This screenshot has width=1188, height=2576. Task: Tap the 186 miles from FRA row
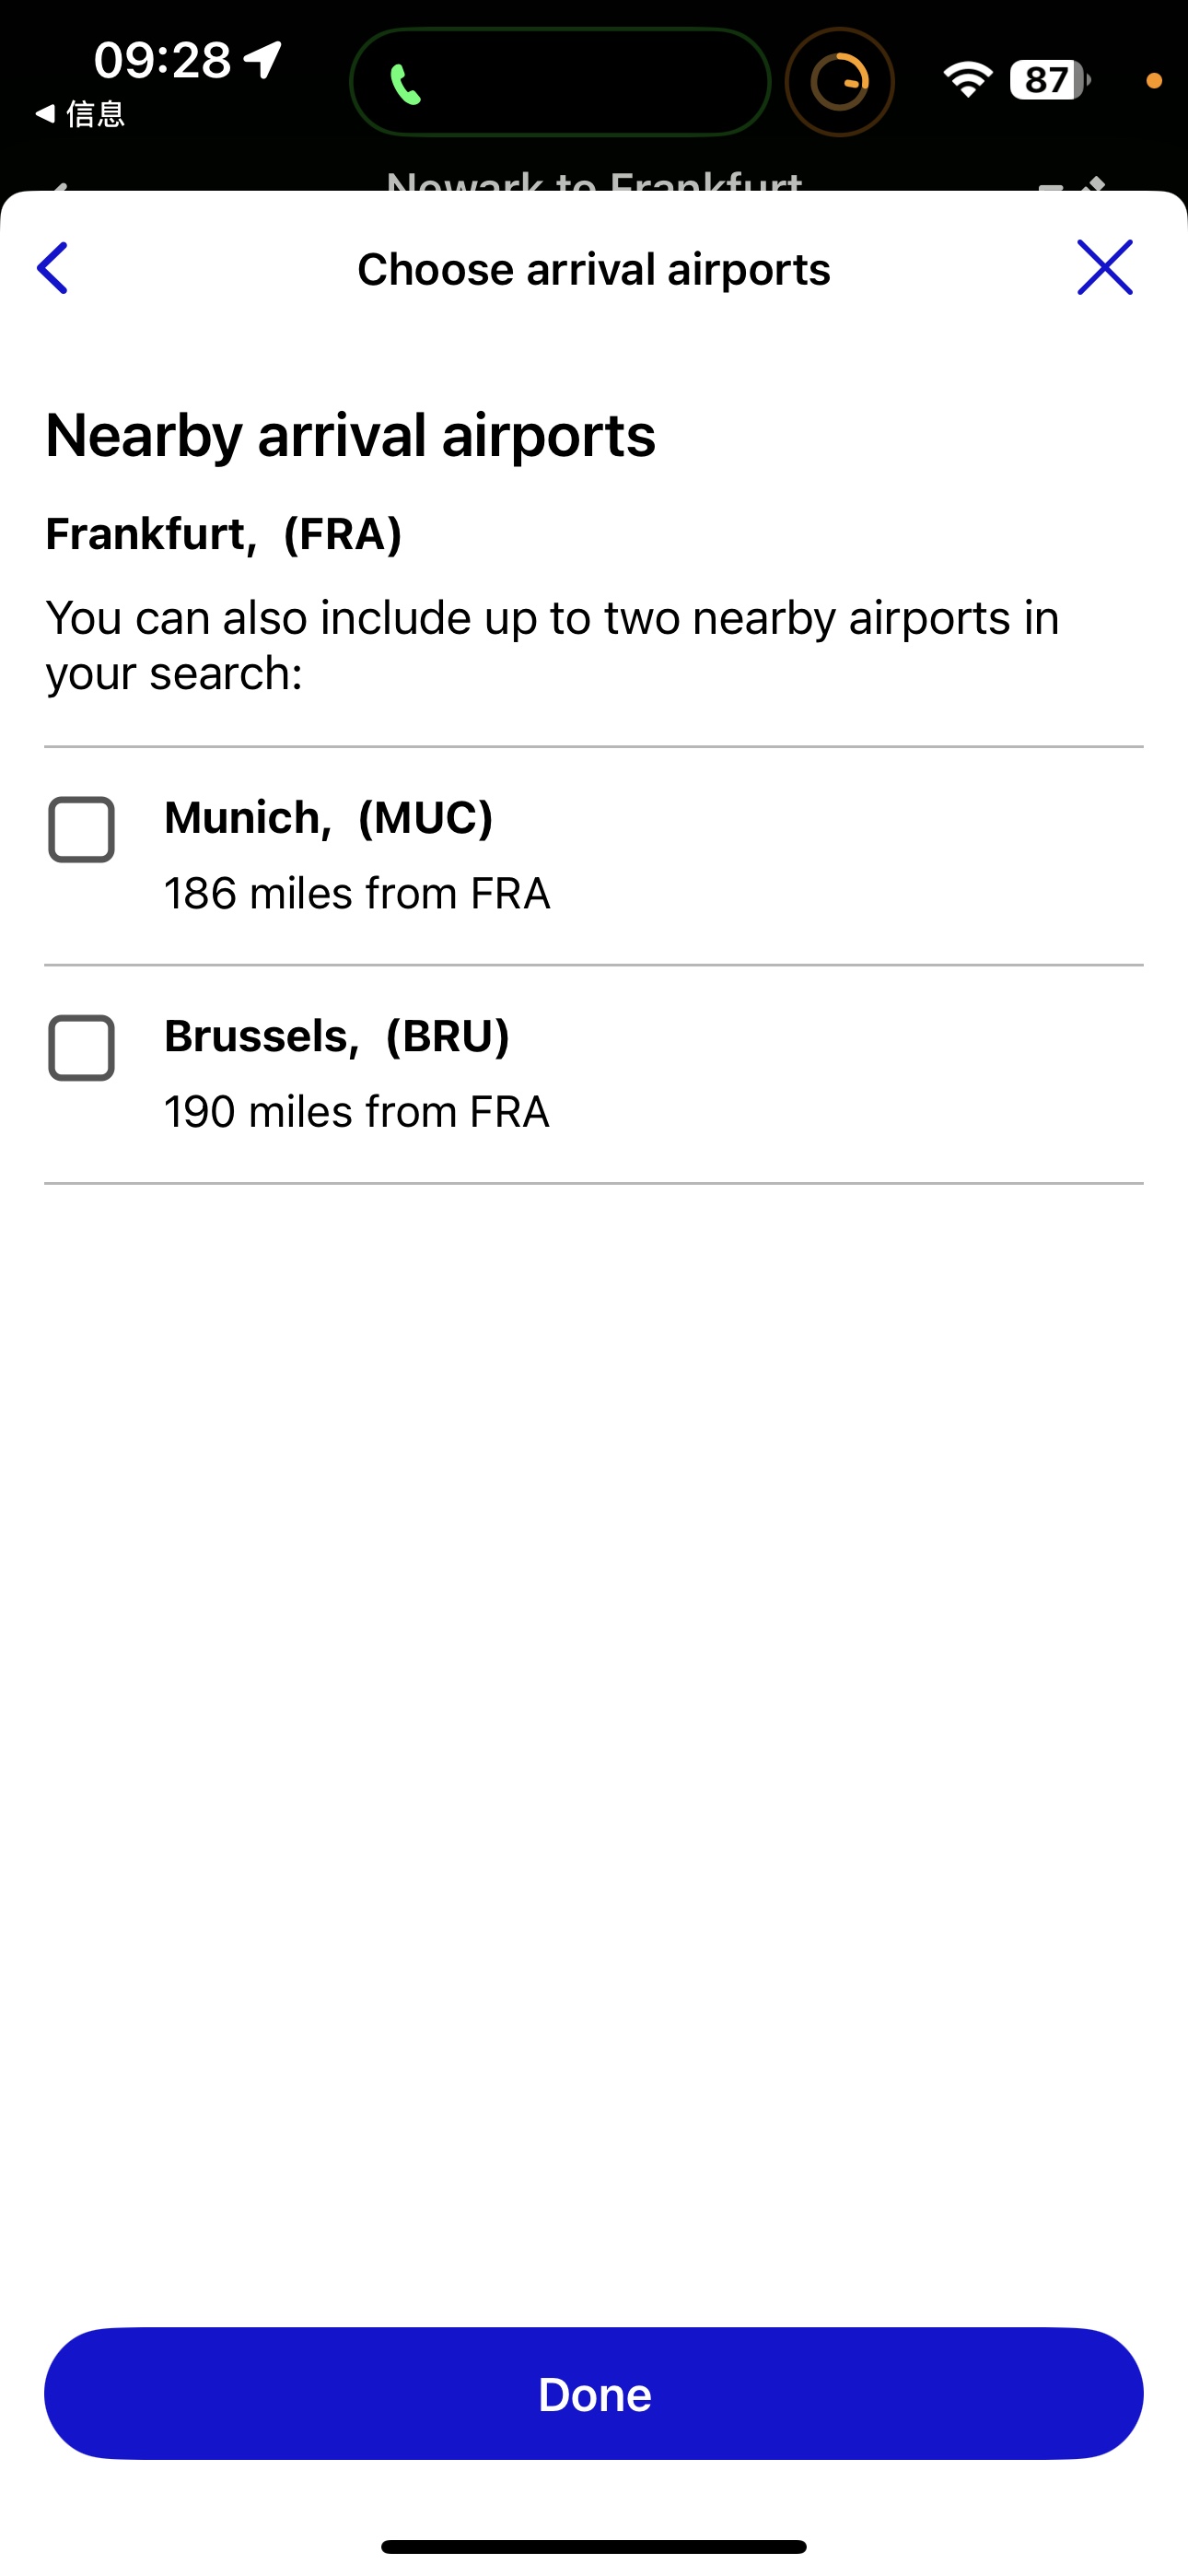tap(357, 893)
